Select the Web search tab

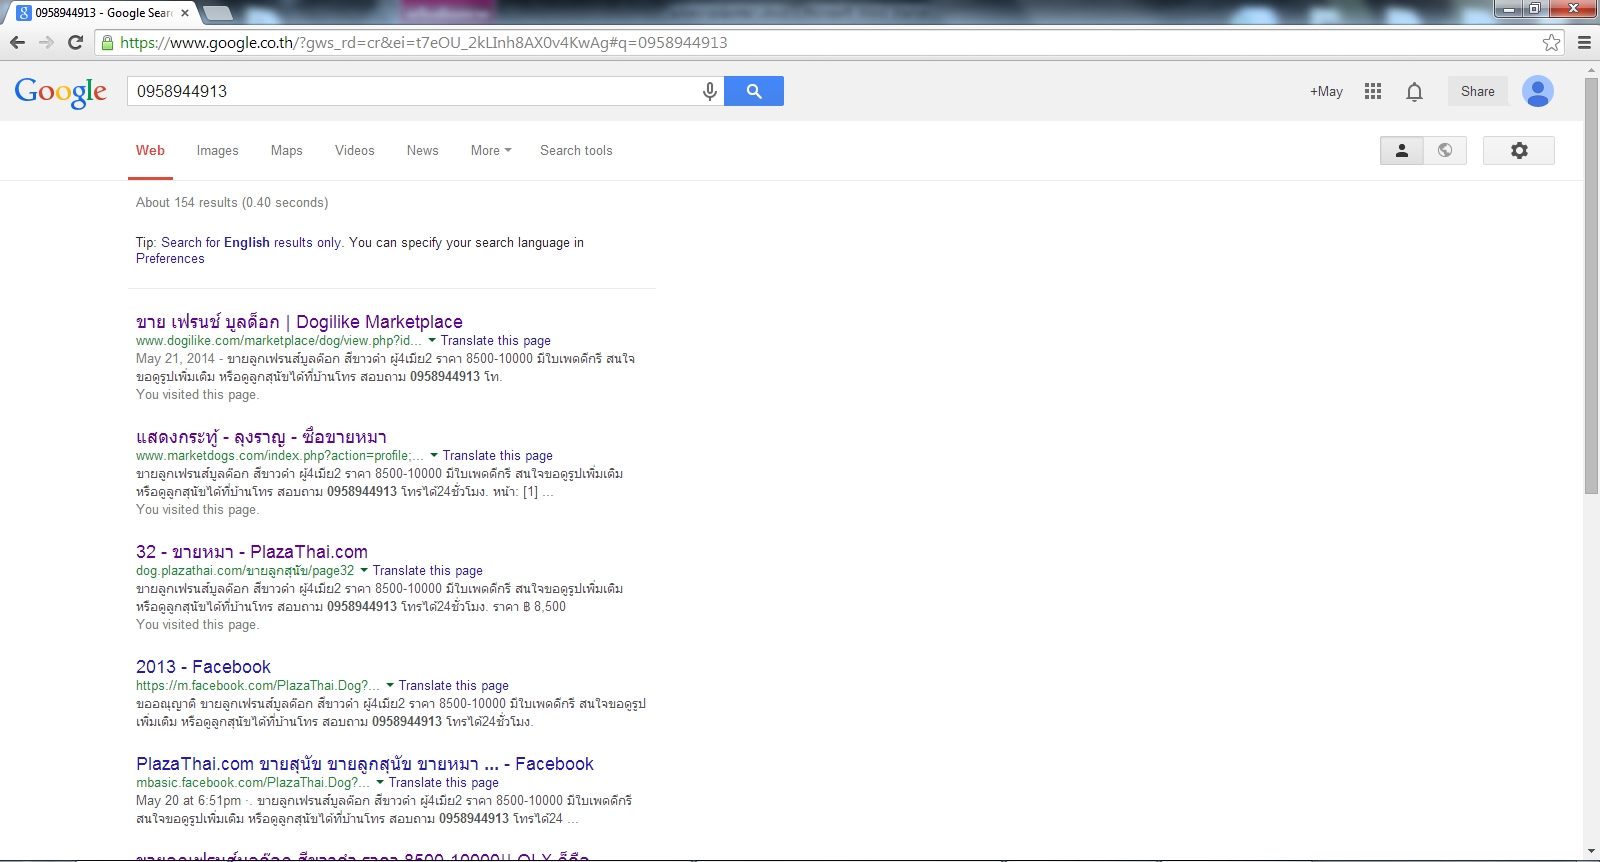click(150, 150)
